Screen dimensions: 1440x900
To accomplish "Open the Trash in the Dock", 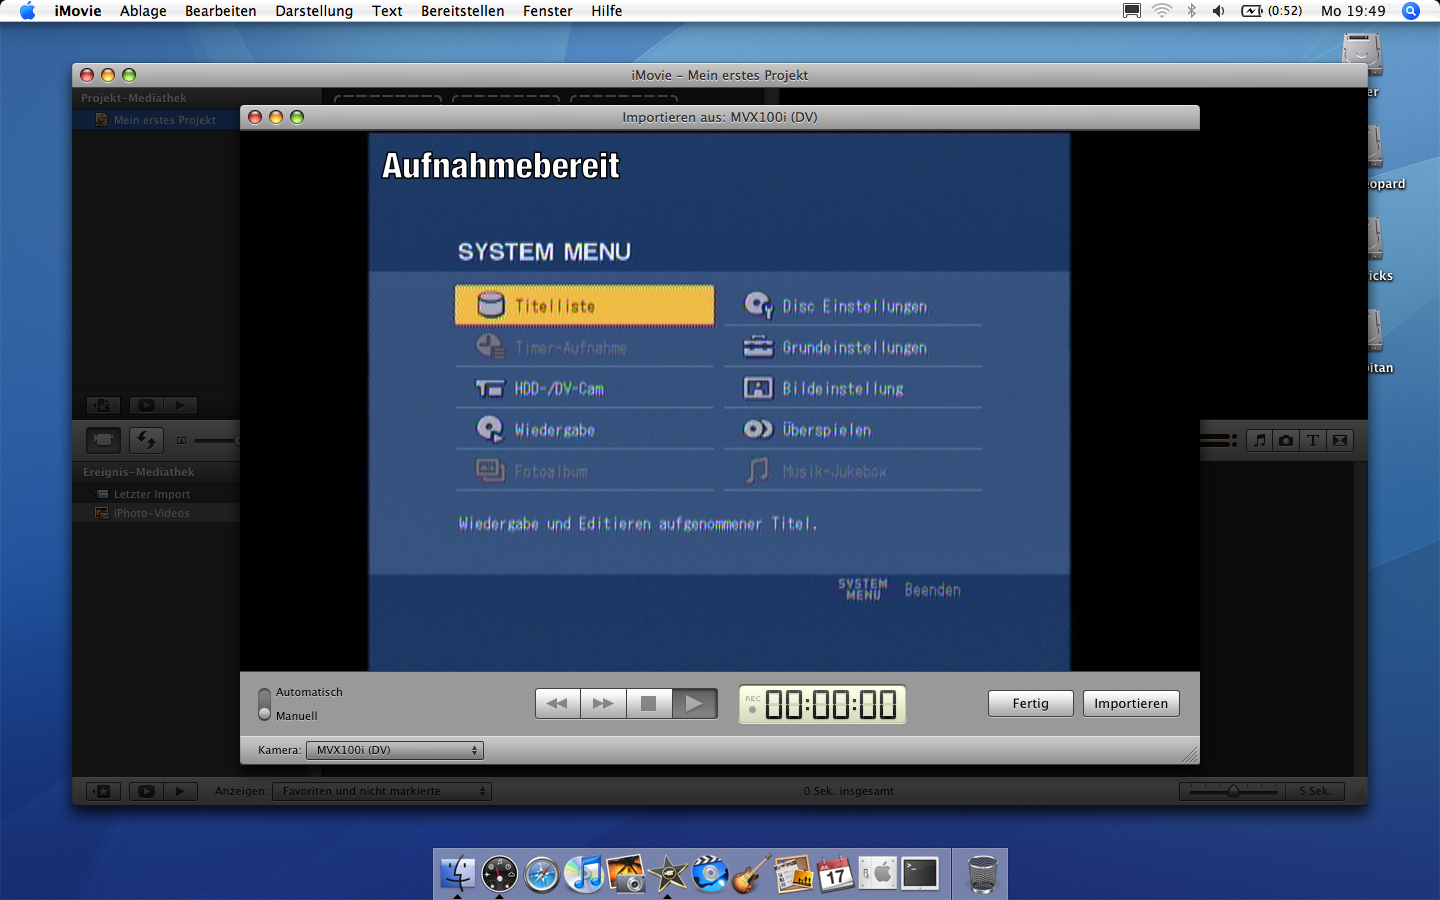I will [x=983, y=874].
